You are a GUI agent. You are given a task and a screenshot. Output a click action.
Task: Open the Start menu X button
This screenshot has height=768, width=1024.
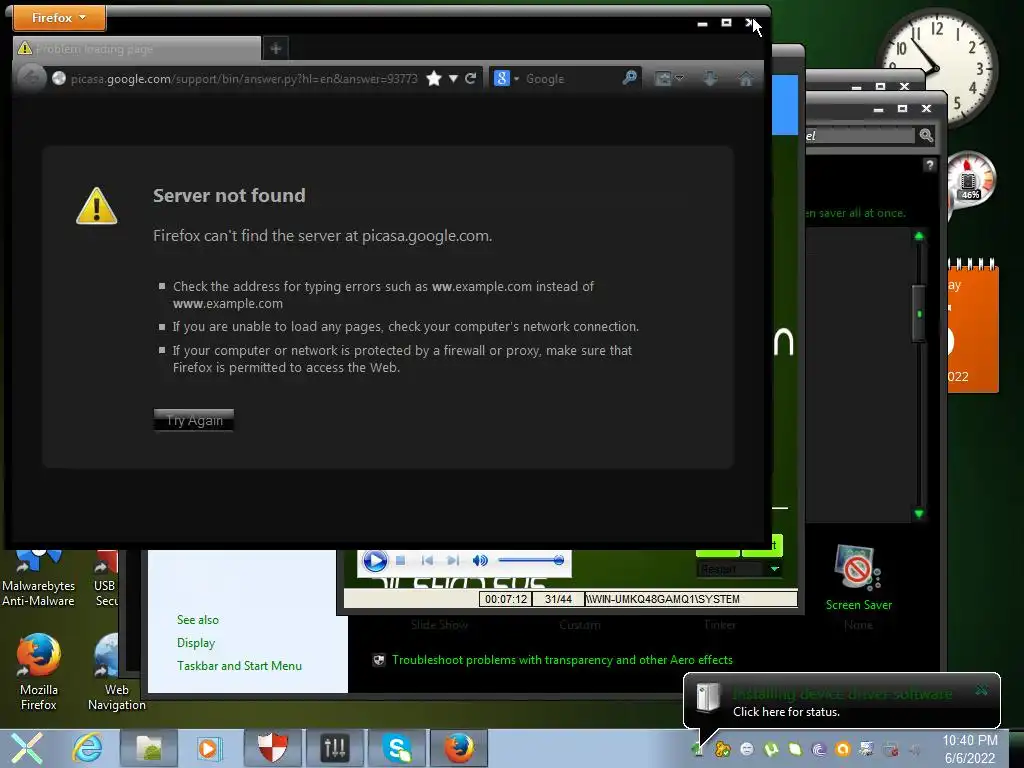tap(27, 748)
